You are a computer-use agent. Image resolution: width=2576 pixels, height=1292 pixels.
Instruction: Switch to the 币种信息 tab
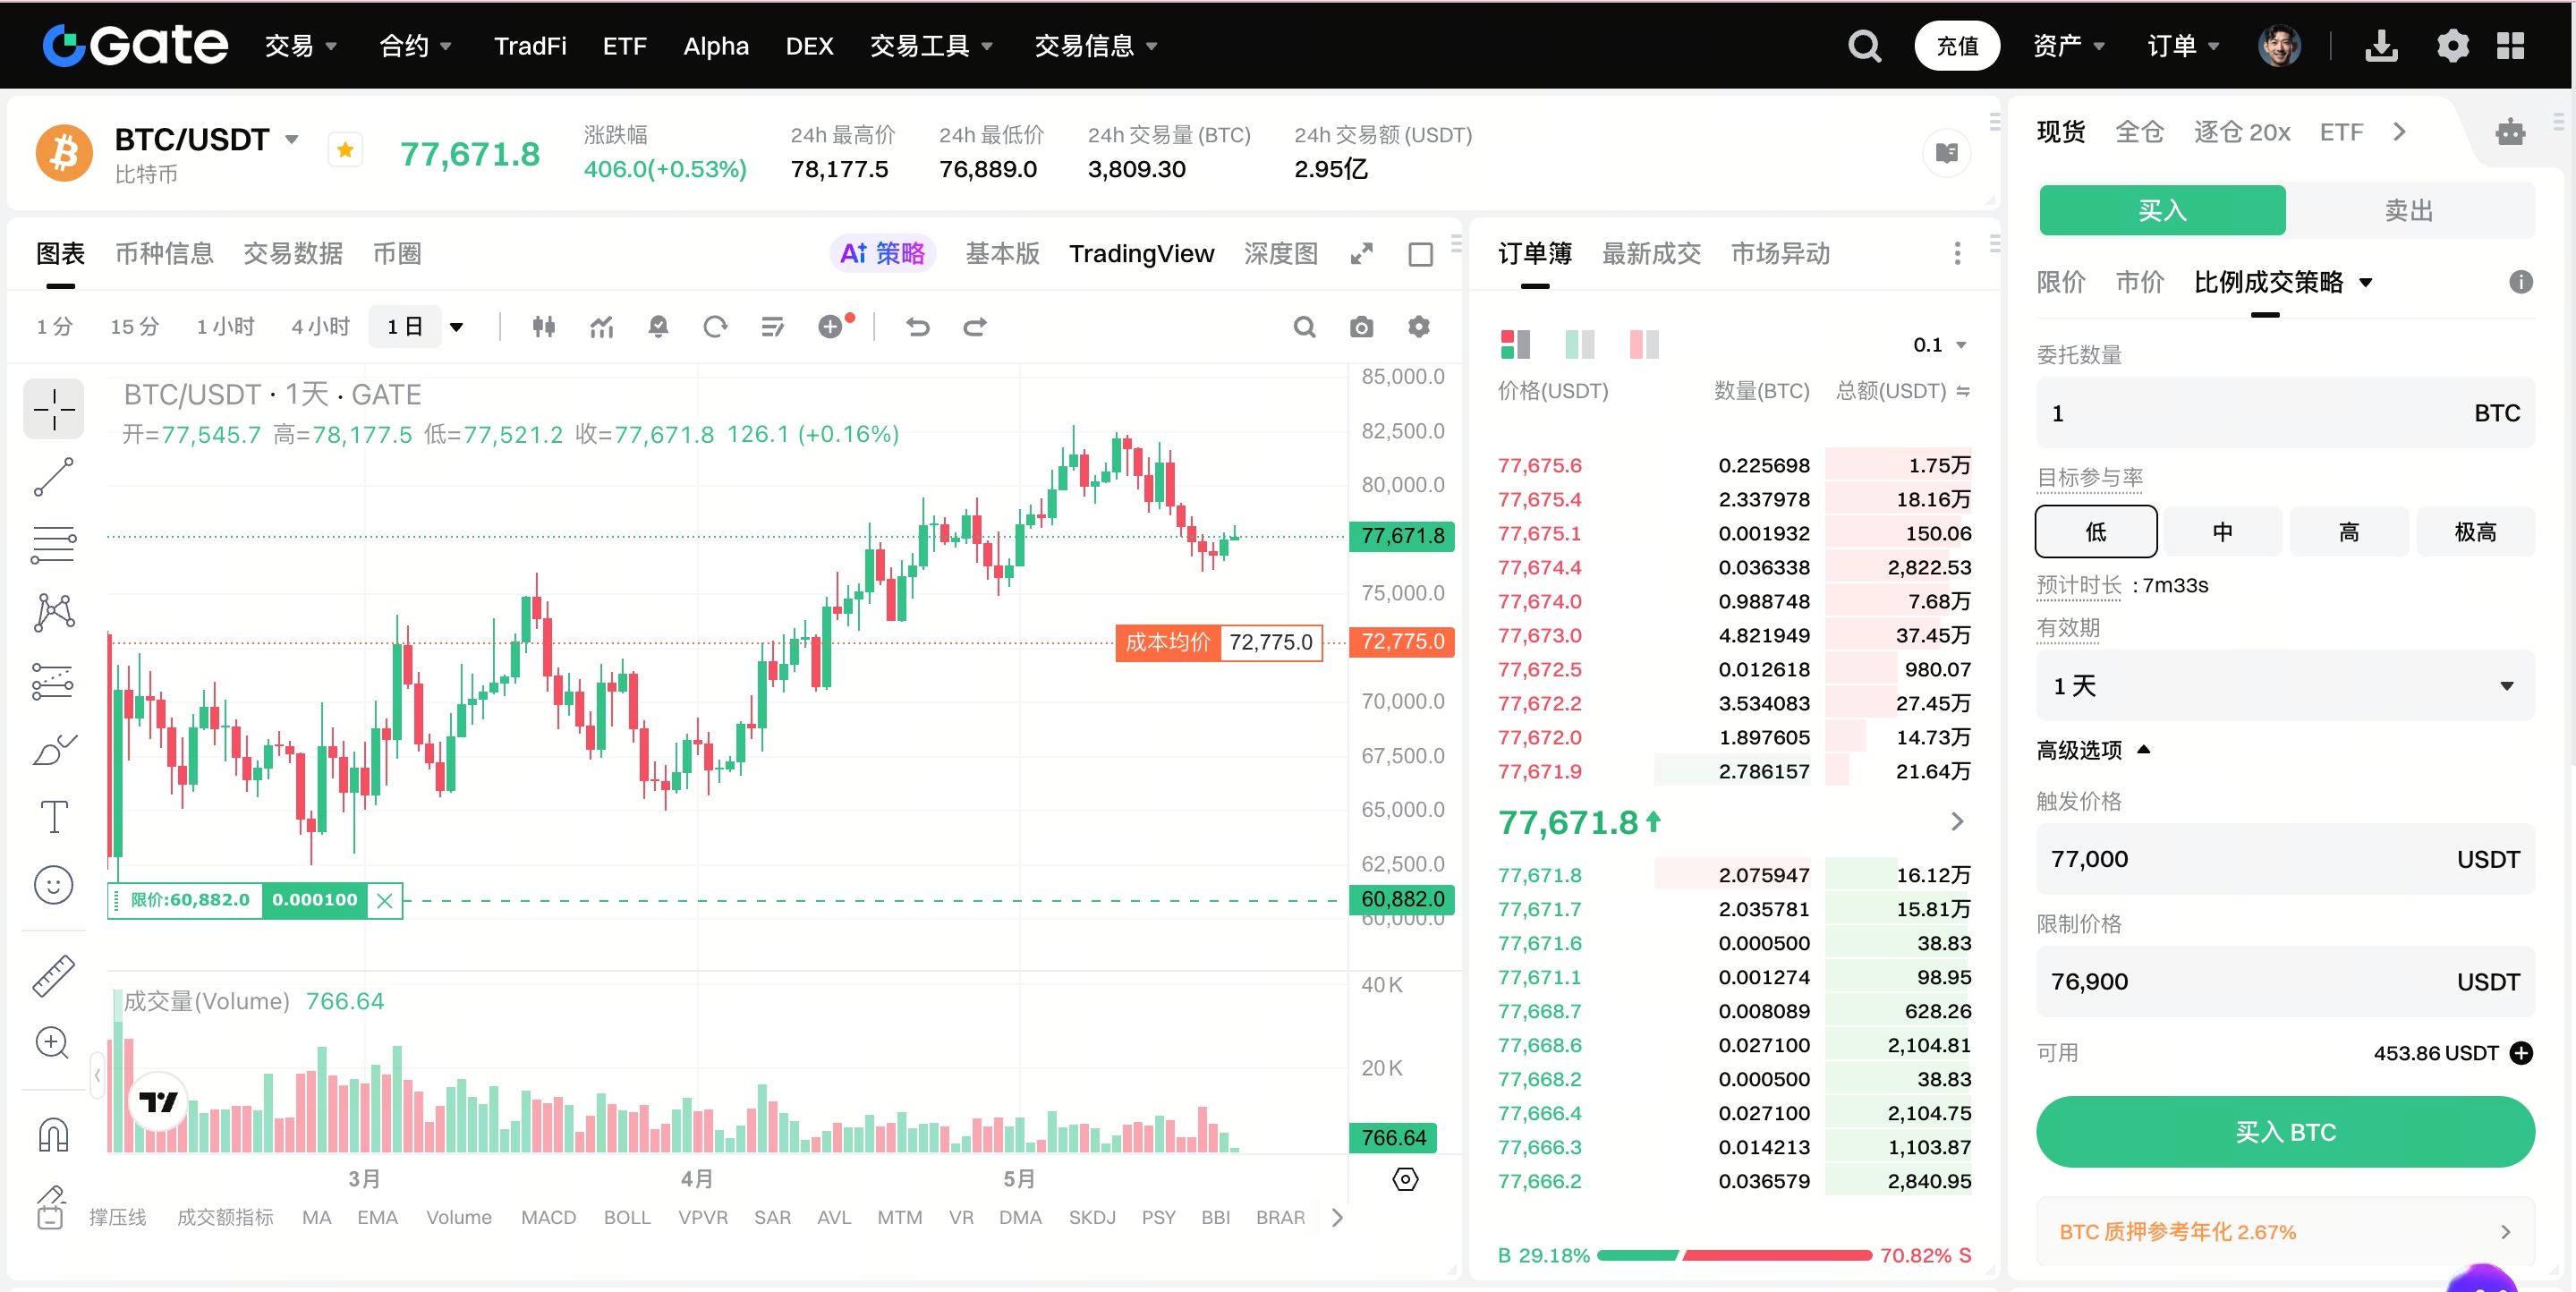164,254
